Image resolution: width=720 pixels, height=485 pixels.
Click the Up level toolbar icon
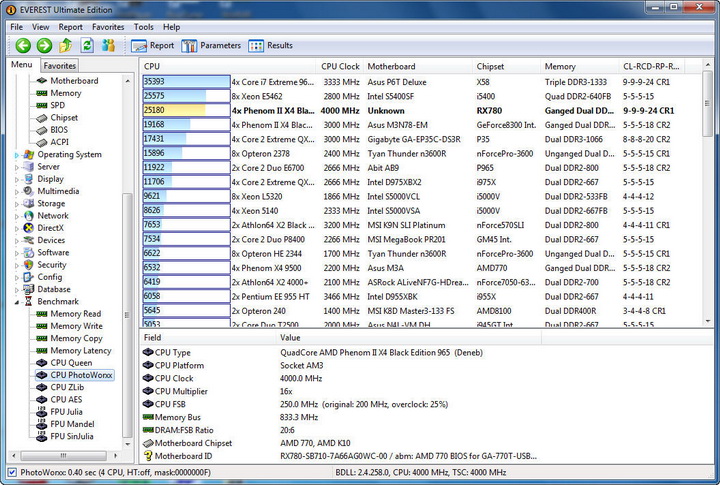66,45
